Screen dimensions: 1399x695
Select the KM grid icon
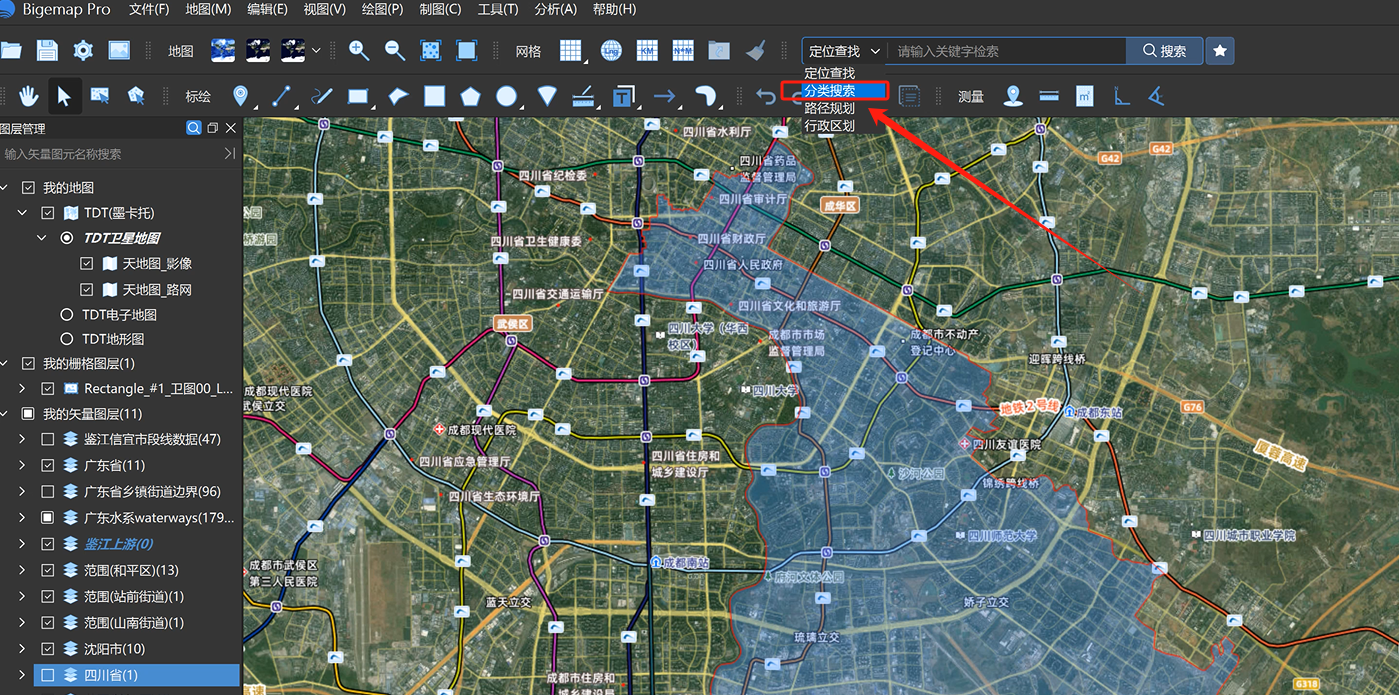click(648, 50)
